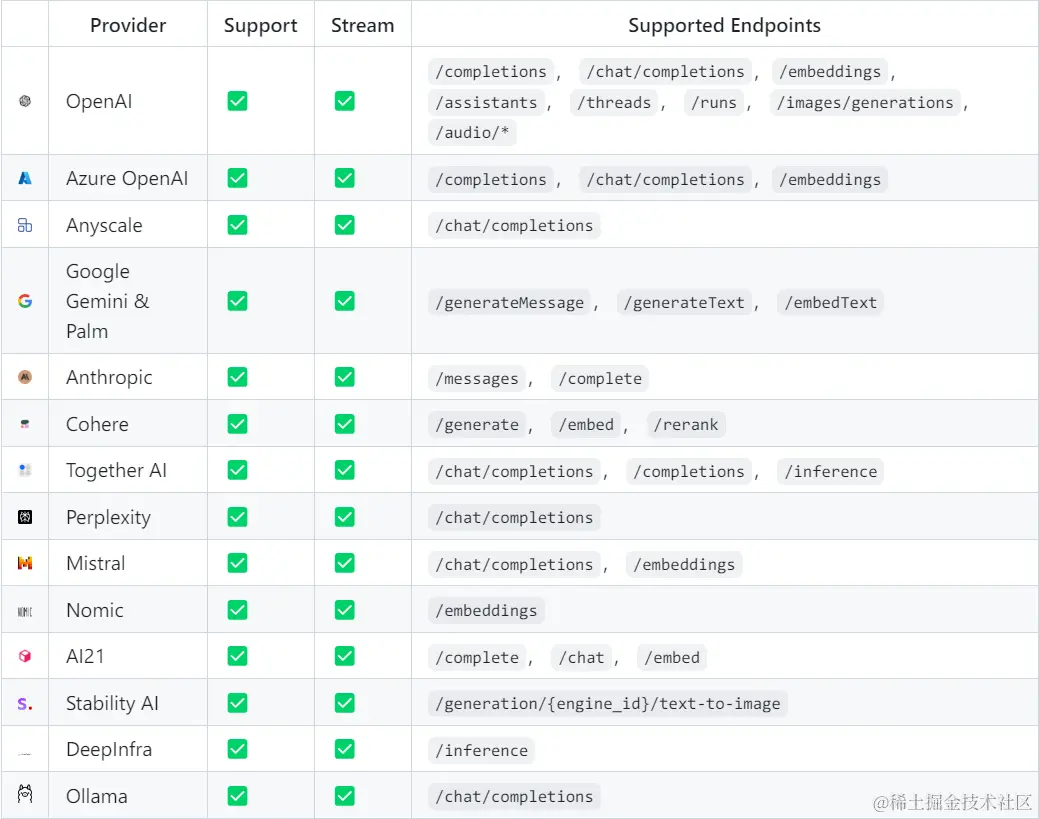Click the /assistants endpoint tag

click(x=486, y=103)
